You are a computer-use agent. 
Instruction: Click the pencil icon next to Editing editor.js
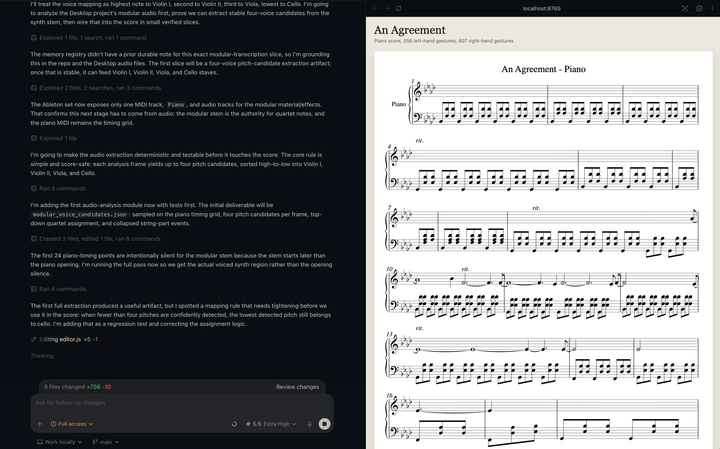click(34, 339)
